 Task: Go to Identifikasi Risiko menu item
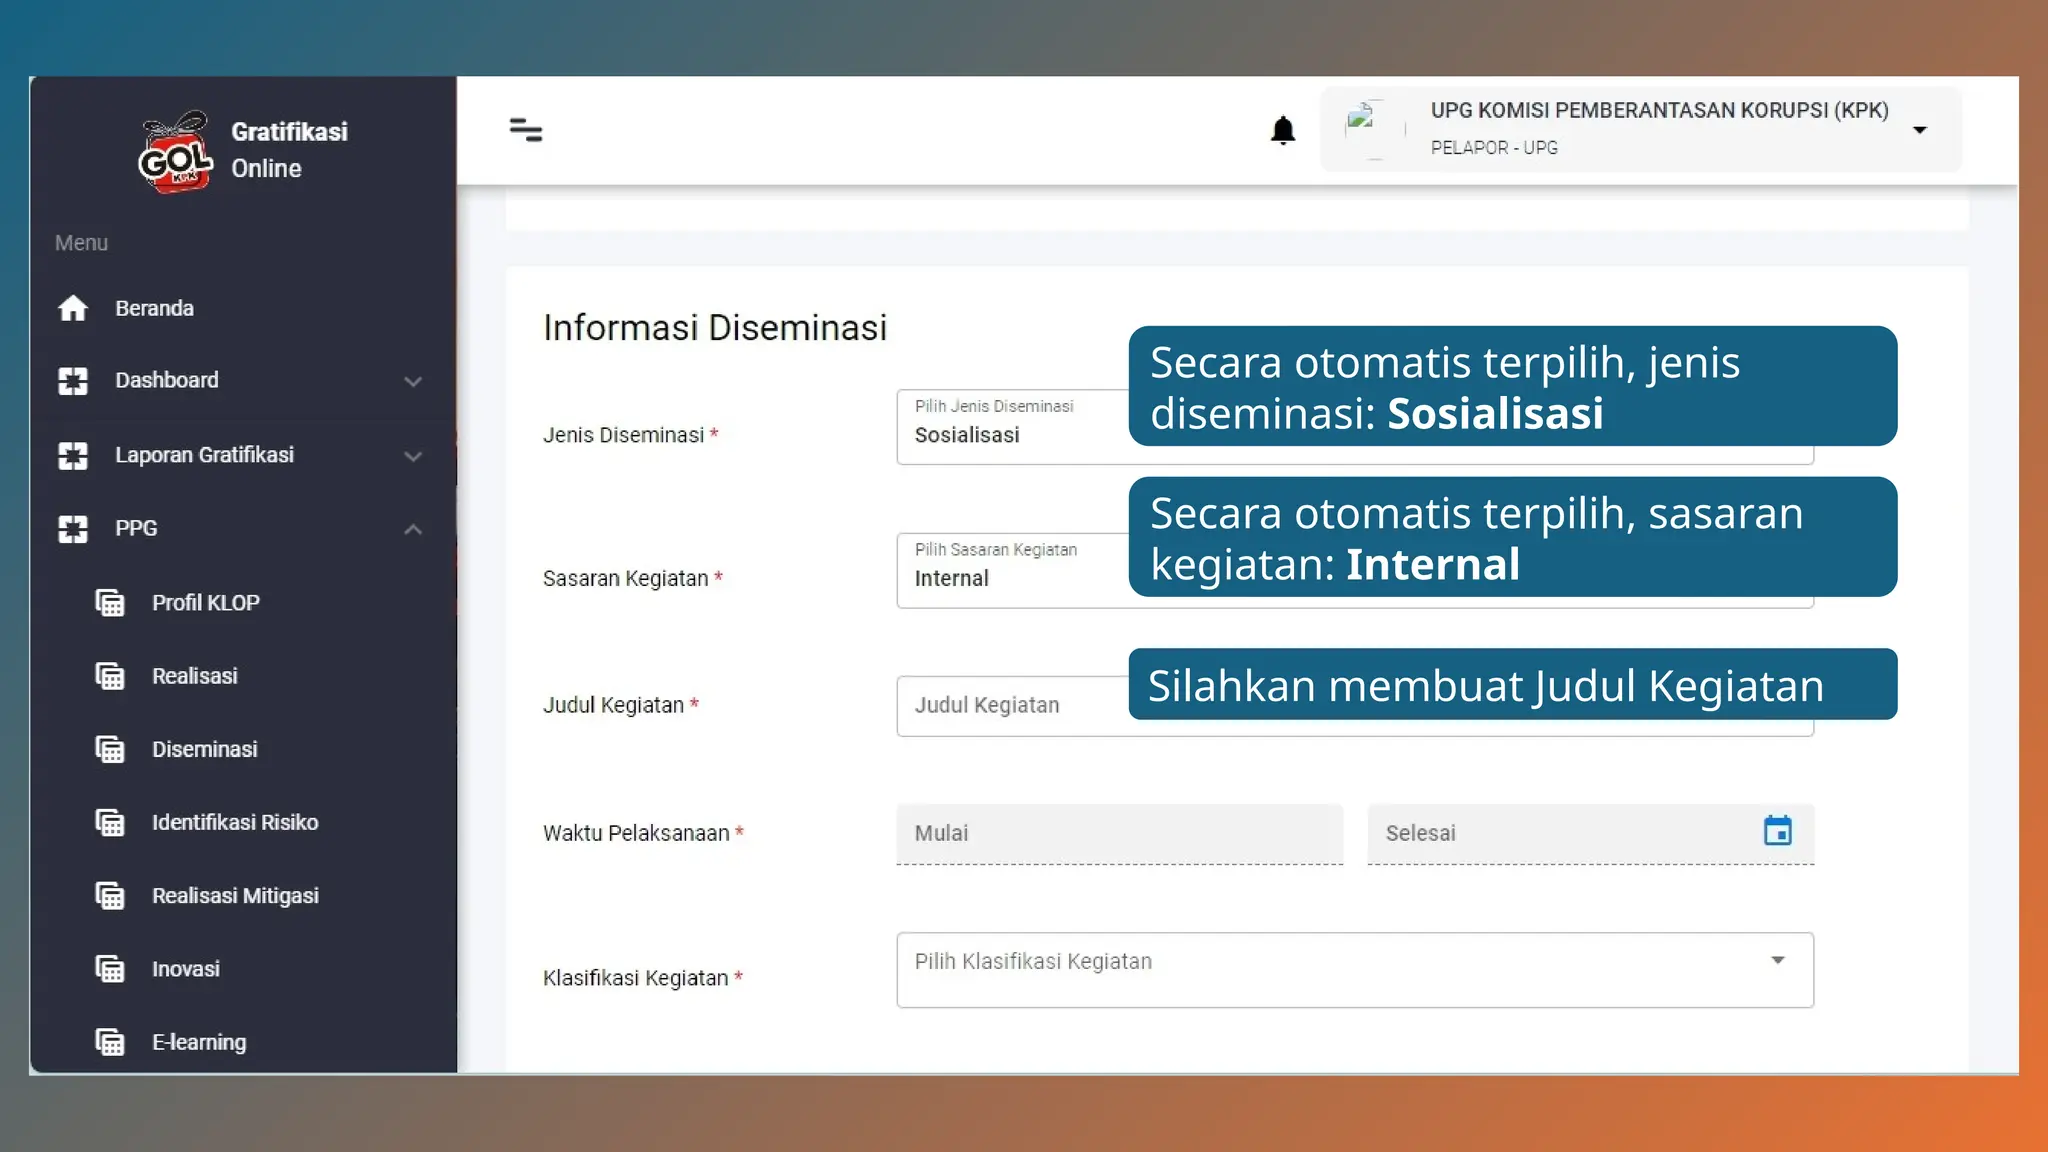pos(234,822)
